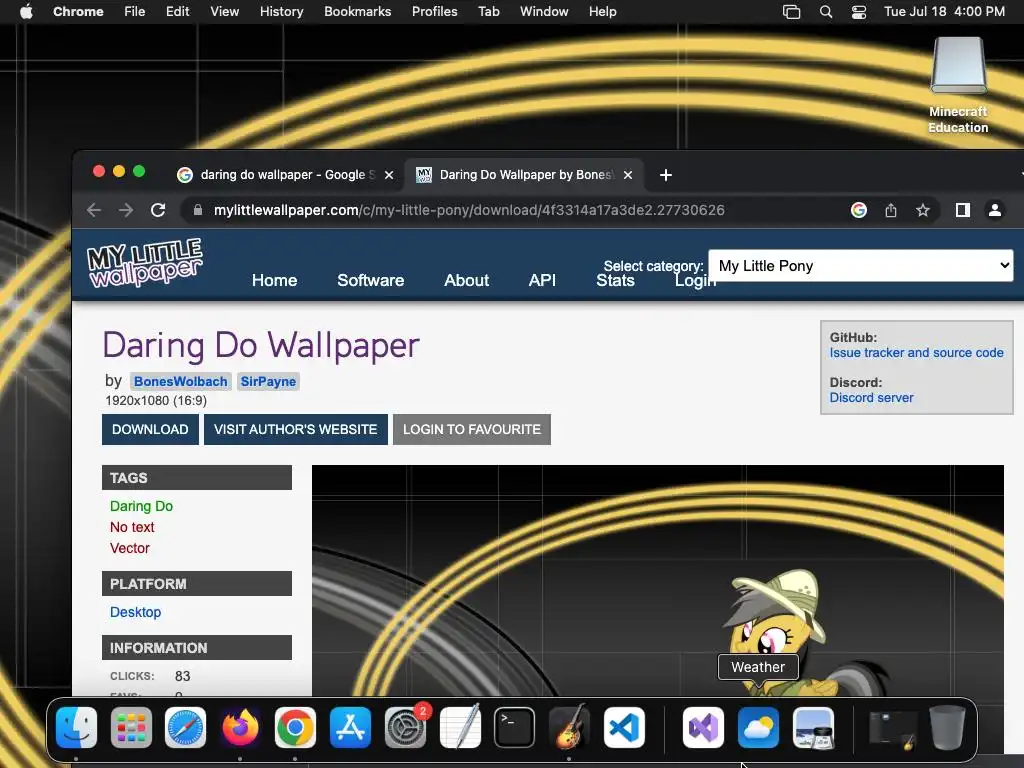Open the Window menu
The height and width of the screenshot is (768, 1024).
(544, 12)
